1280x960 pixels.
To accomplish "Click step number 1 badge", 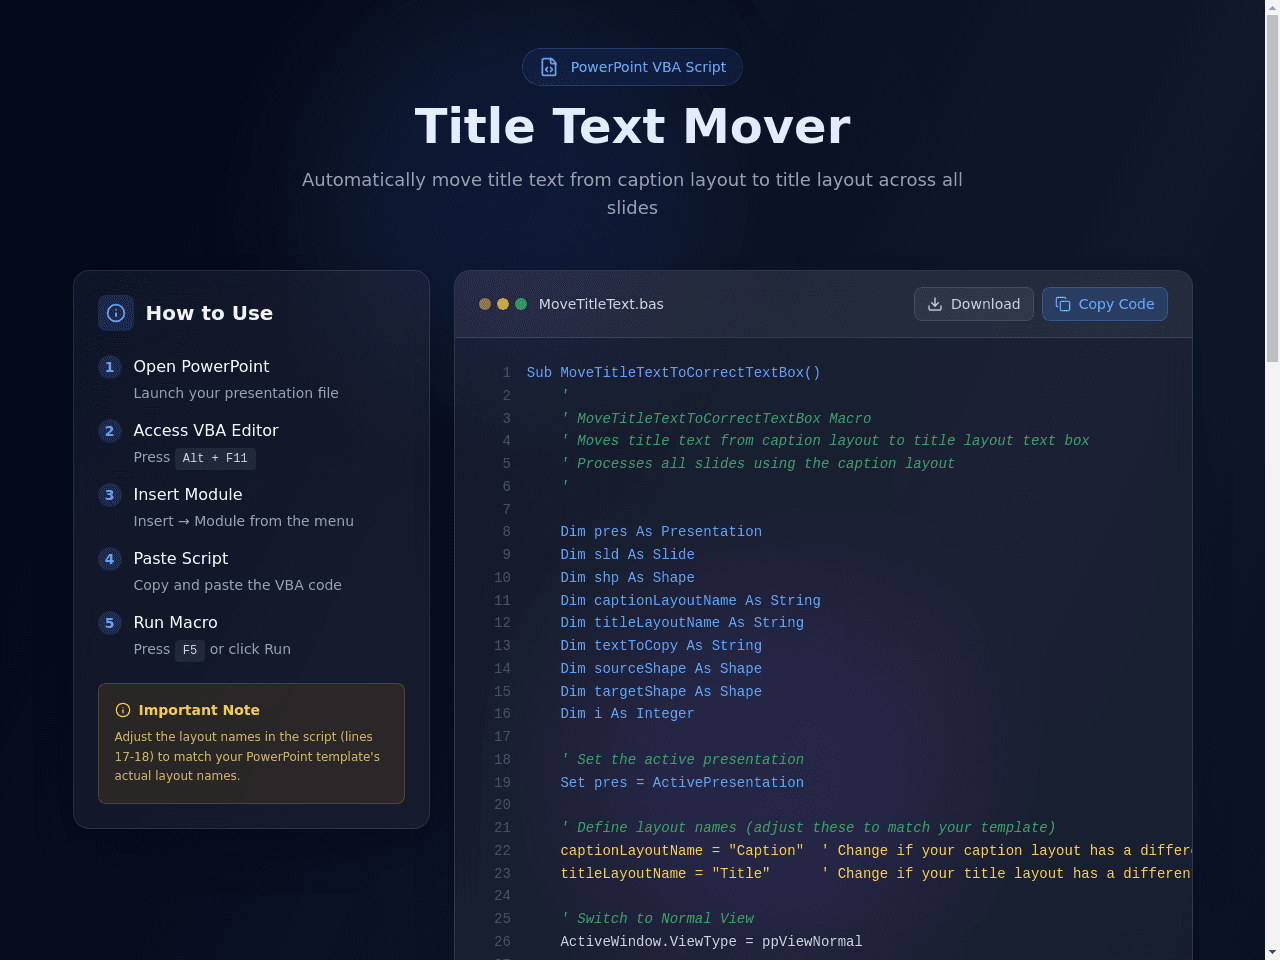I will coord(110,367).
